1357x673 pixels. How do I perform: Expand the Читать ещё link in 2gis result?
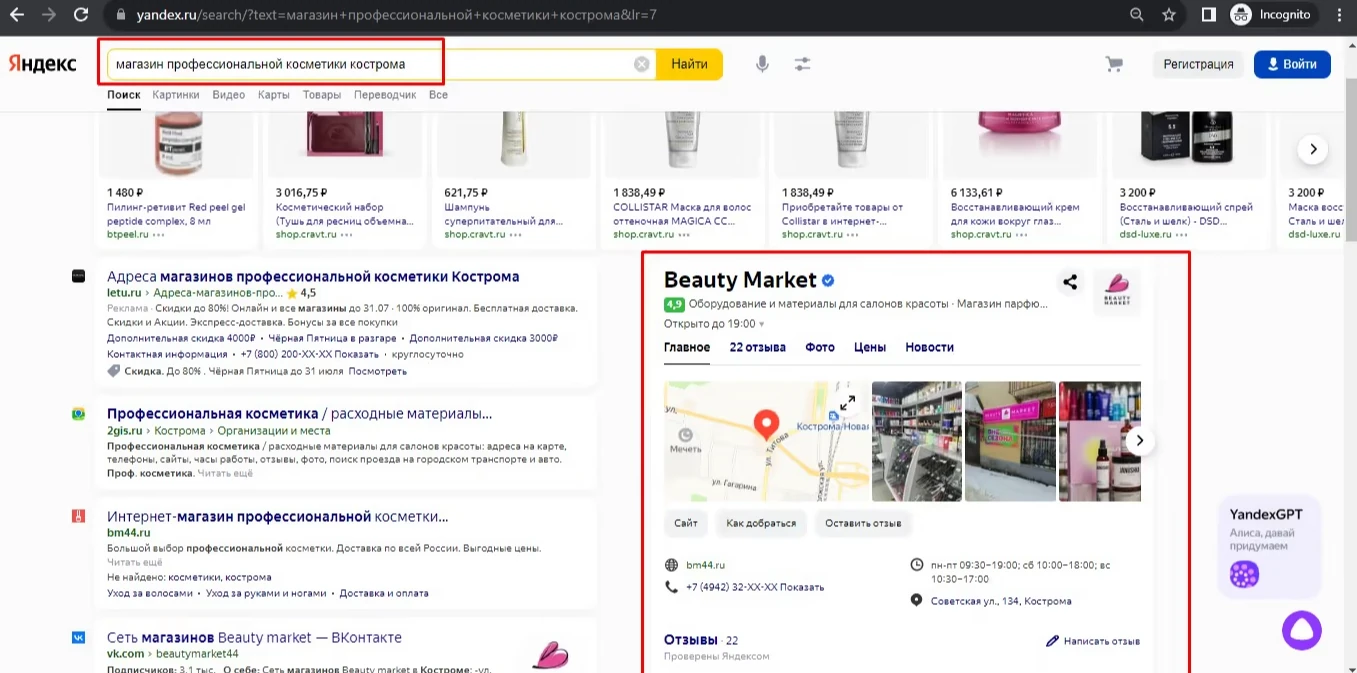pos(225,473)
